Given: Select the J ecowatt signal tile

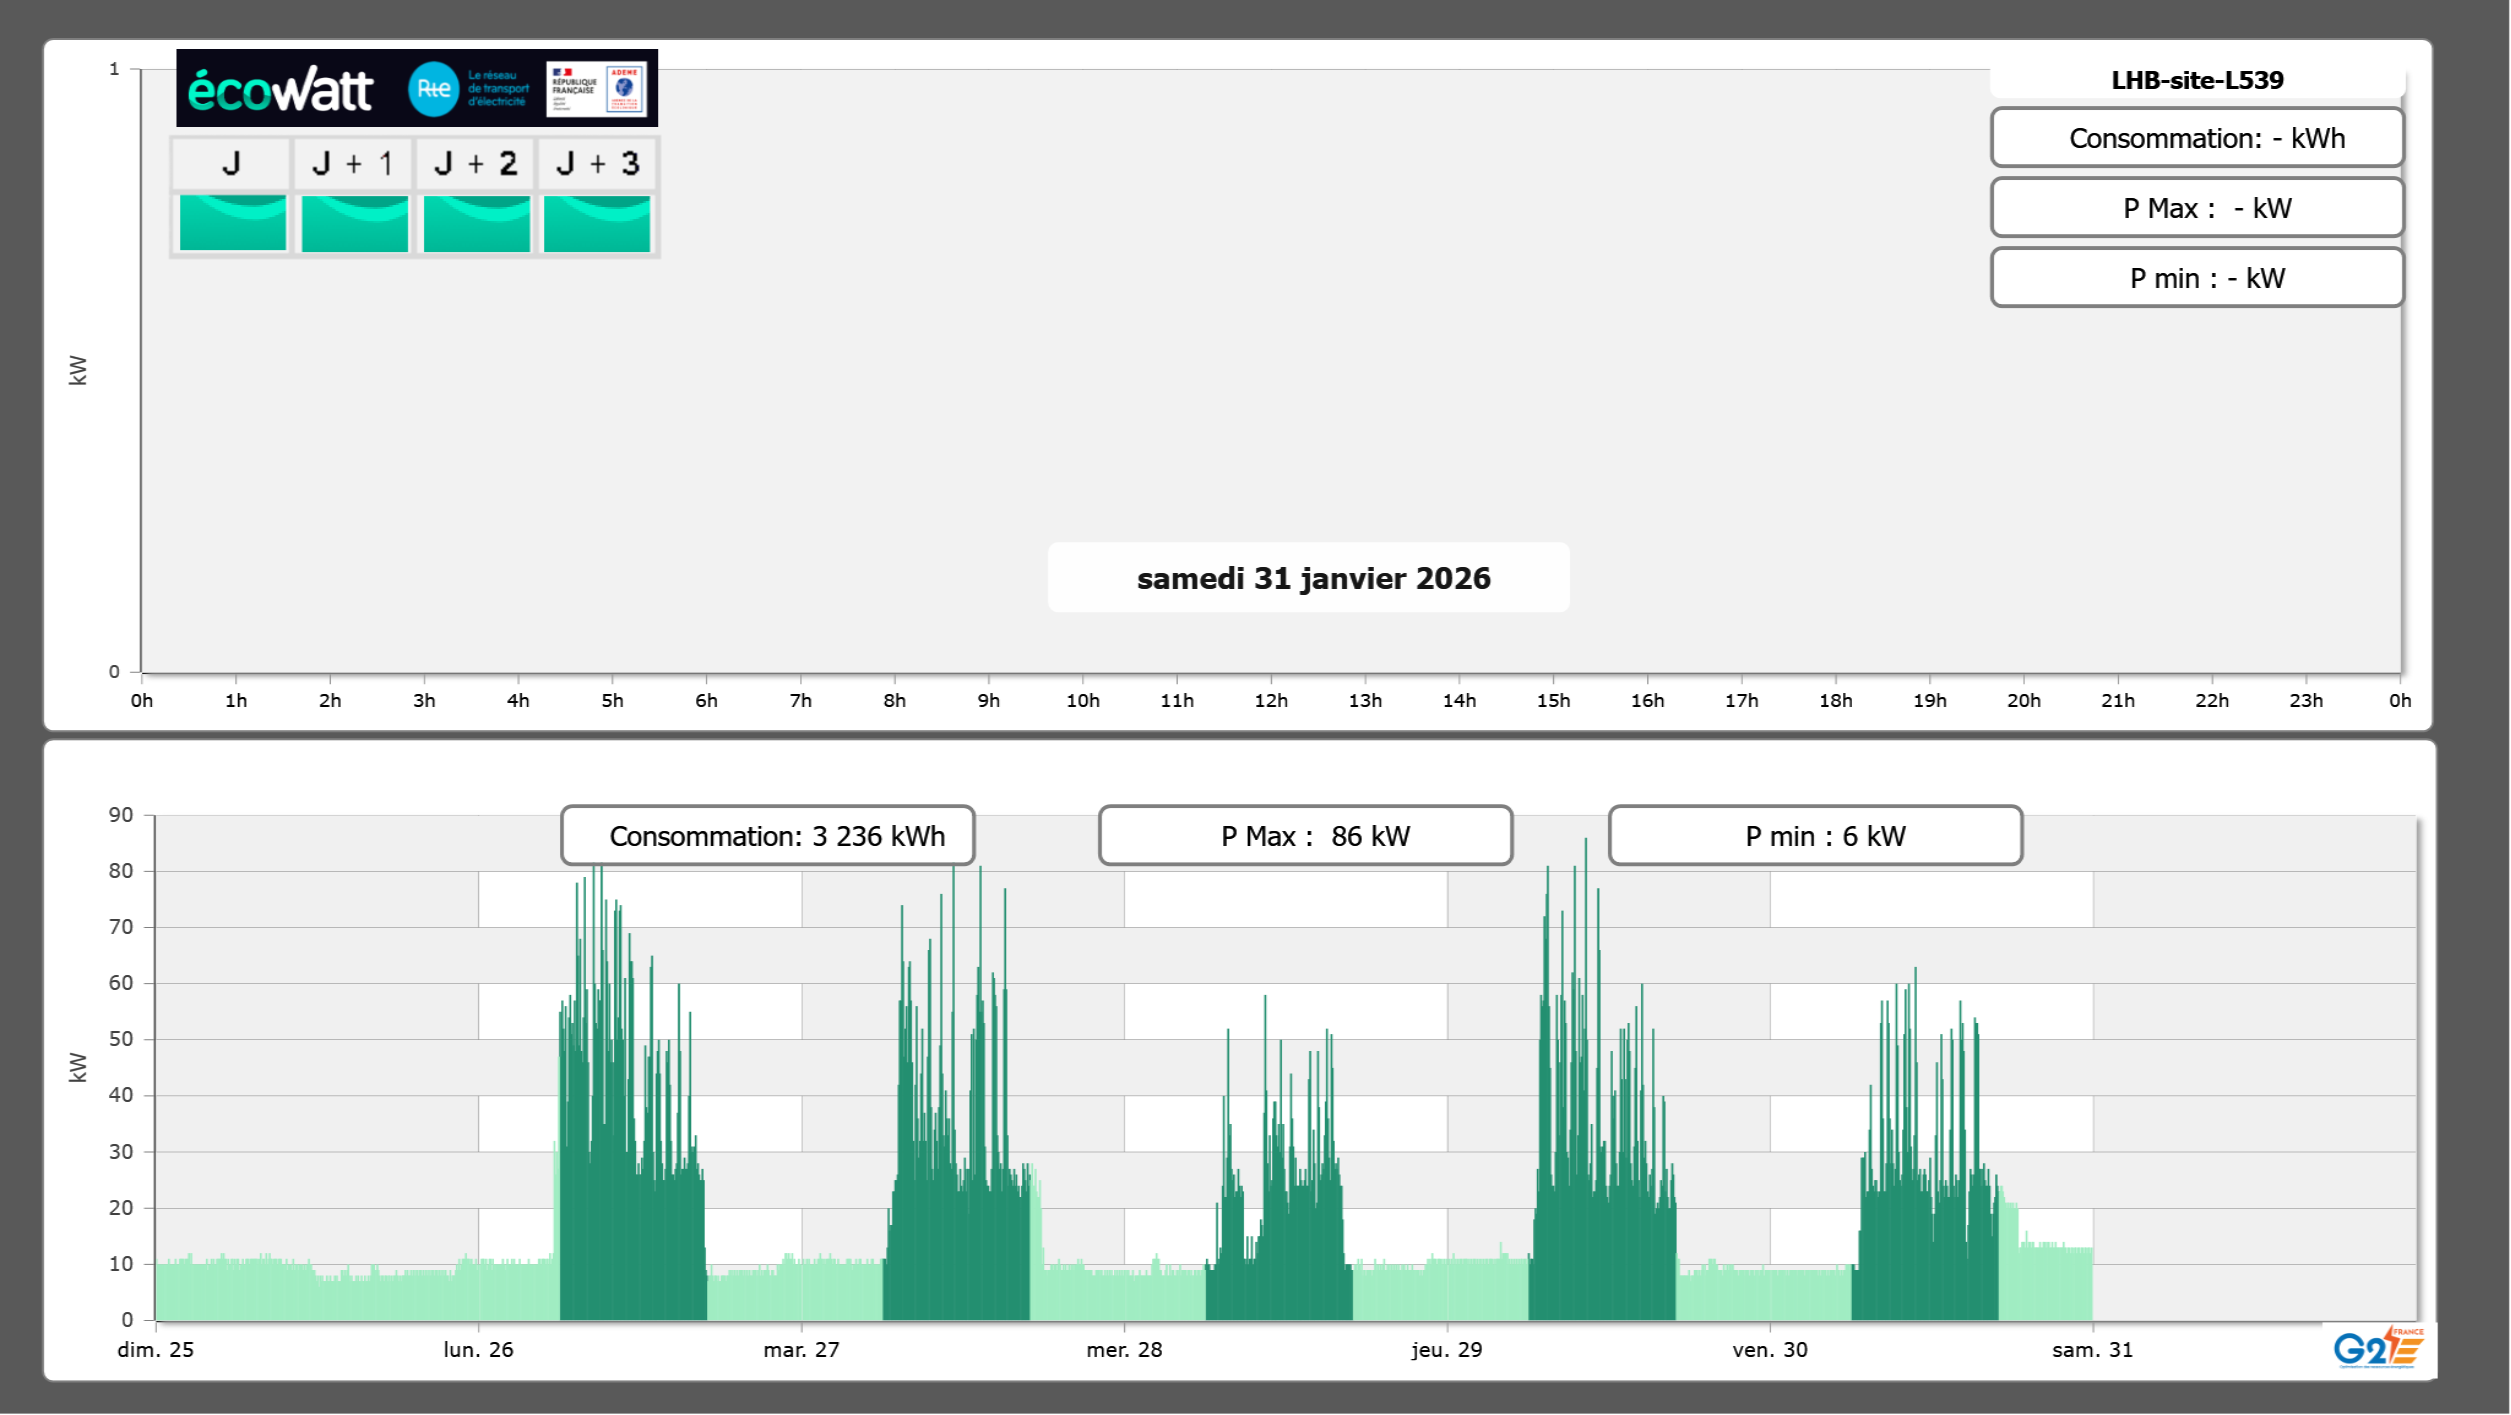Looking at the screenshot, I should (232, 223).
